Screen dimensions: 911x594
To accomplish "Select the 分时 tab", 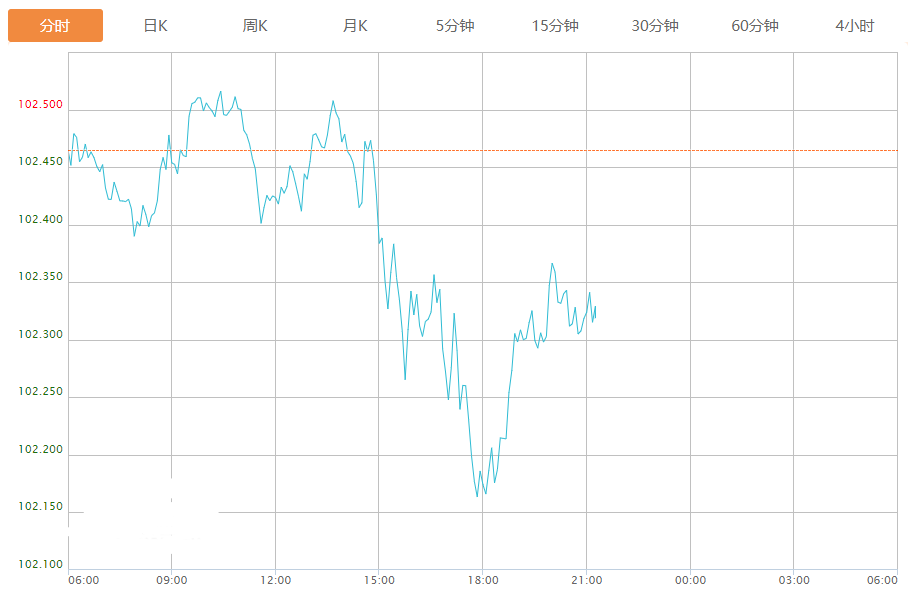I will pos(55,26).
